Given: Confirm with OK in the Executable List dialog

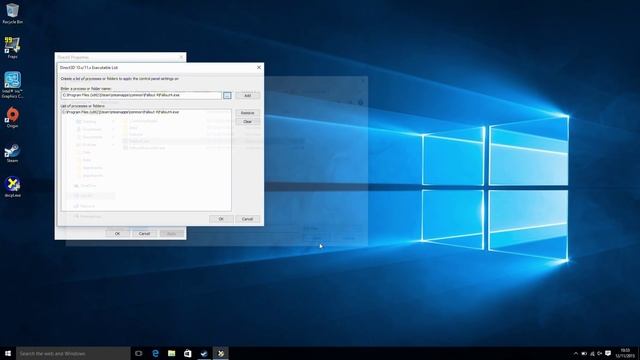Looking at the screenshot, I should (221, 219).
